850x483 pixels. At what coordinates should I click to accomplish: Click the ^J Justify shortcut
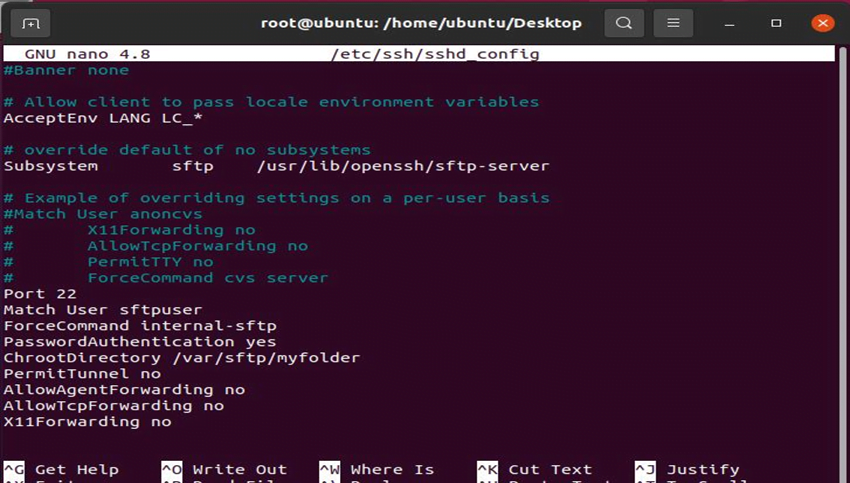click(687, 469)
